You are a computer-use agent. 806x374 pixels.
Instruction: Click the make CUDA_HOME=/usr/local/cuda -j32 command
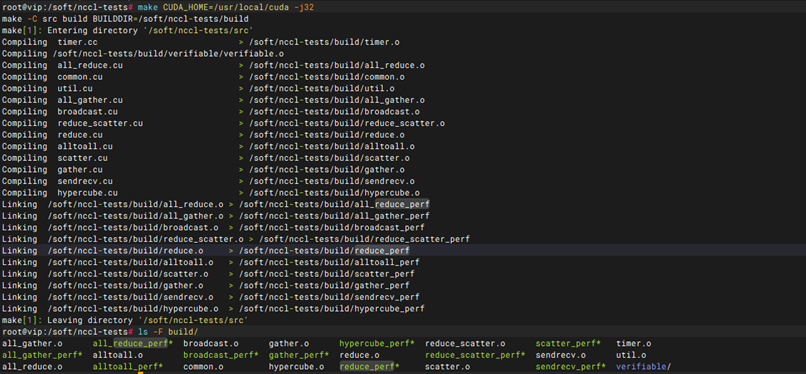pyautogui.click(x=226, y=6)
